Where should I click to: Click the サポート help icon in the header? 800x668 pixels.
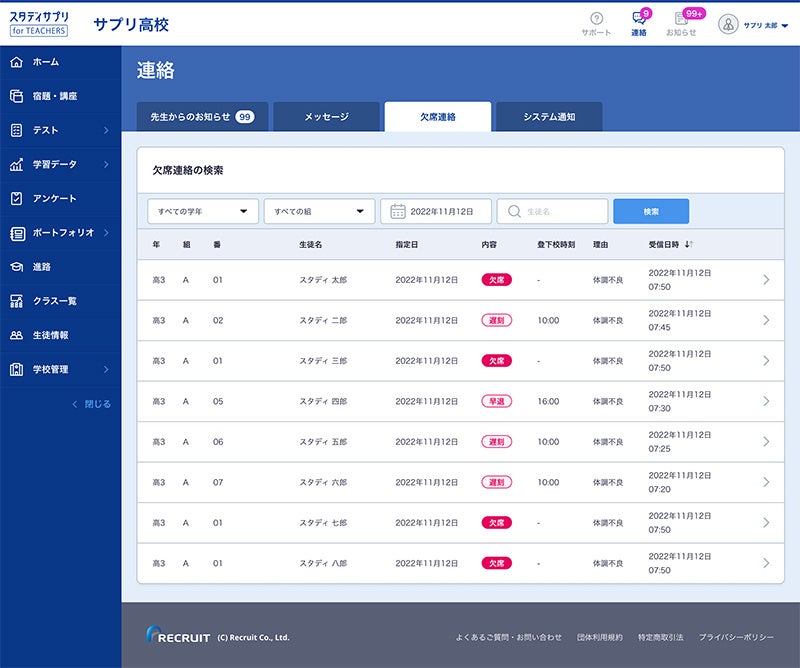click(x=594, y=21)
